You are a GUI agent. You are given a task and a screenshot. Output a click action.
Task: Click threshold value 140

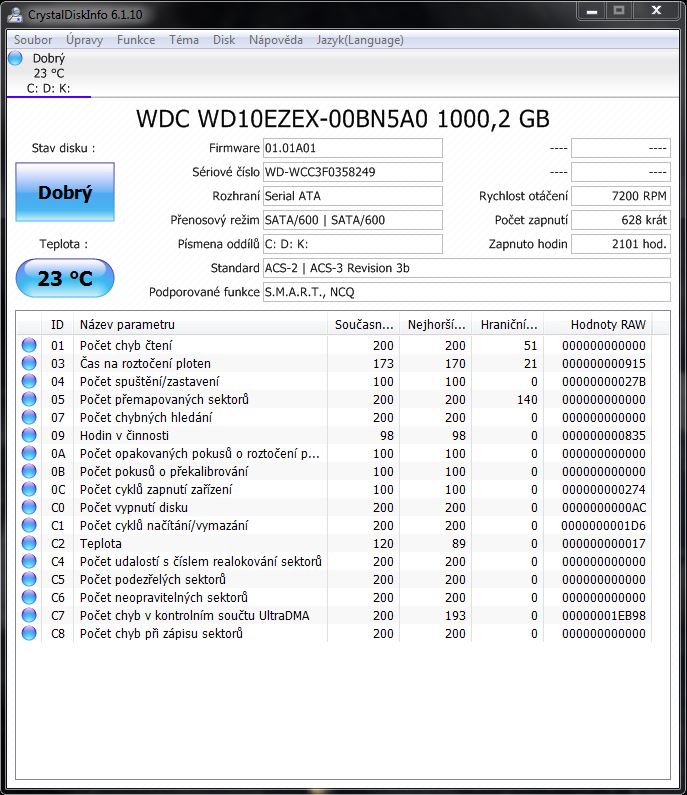527,400
